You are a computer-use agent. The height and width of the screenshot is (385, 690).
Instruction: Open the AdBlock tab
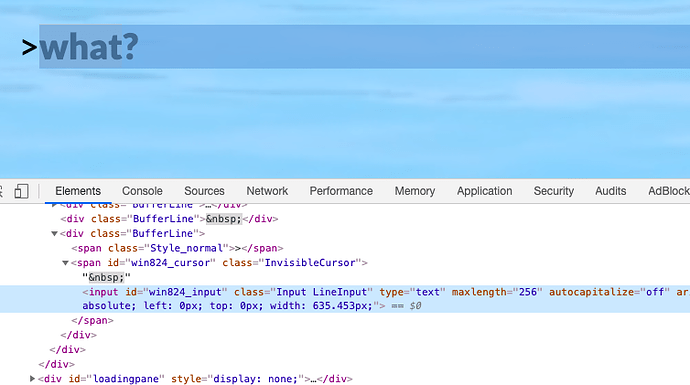(668, 191)
